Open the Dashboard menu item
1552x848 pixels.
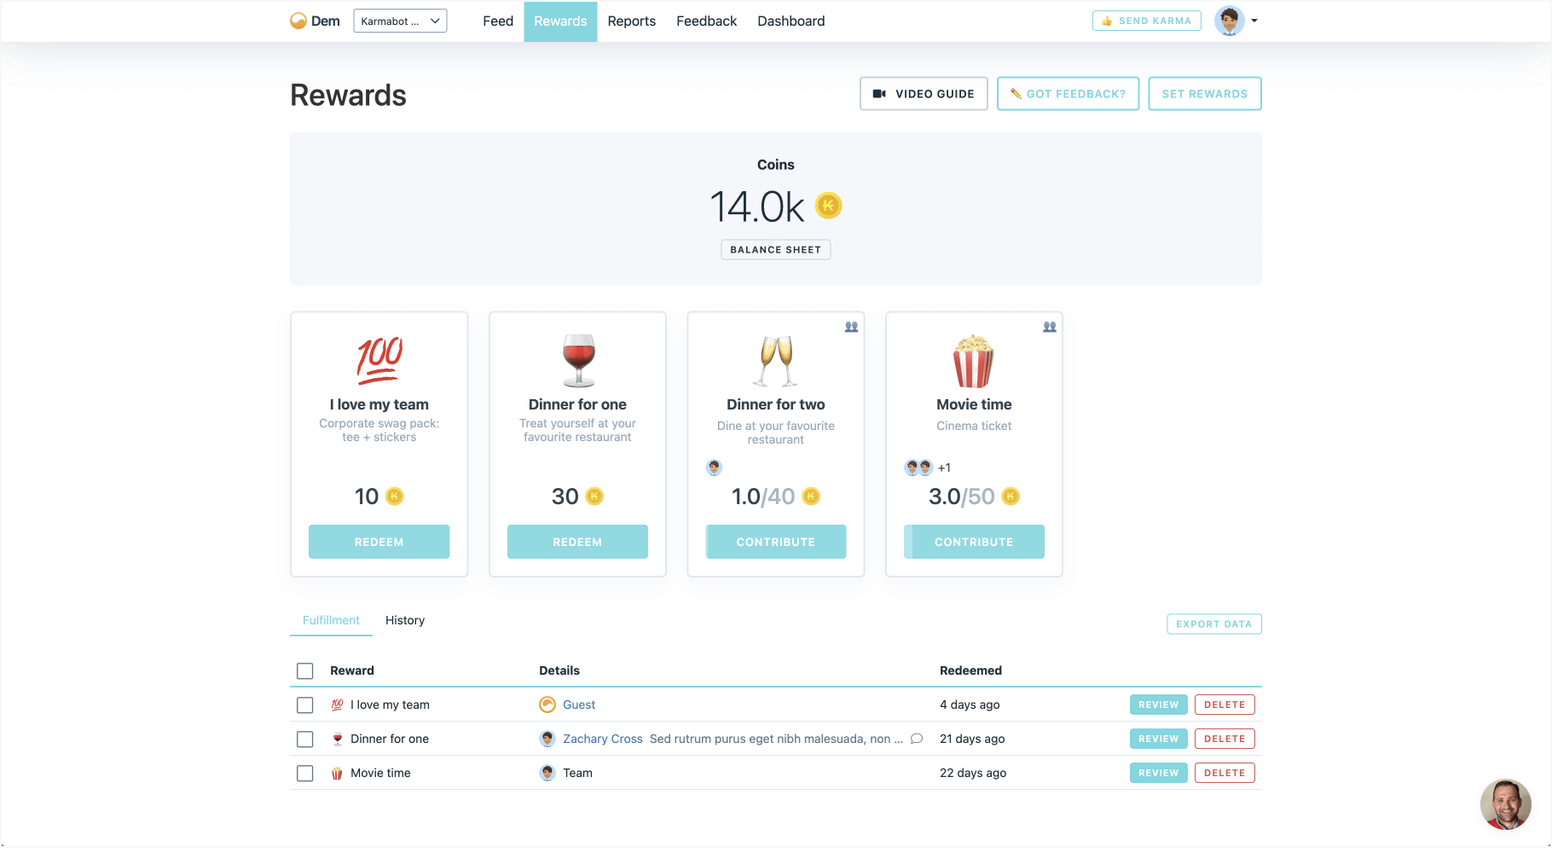pos(791,21)
